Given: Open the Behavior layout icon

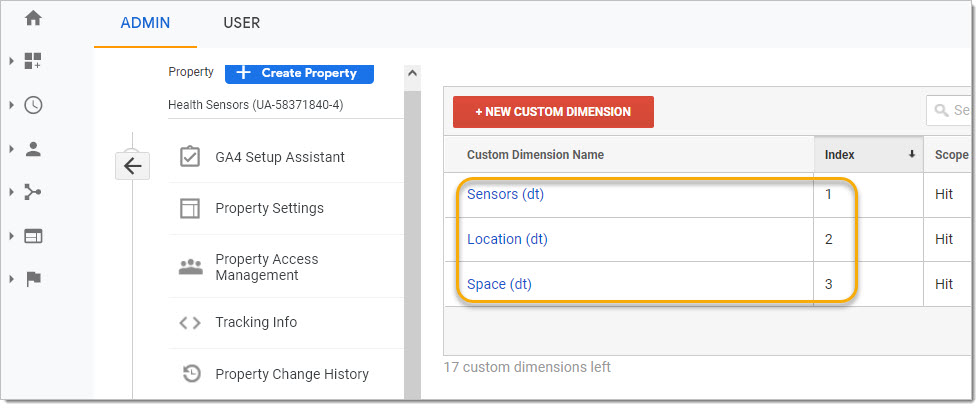Looking at the screenshot, I should pyautogui.click(x=33, y=236).
